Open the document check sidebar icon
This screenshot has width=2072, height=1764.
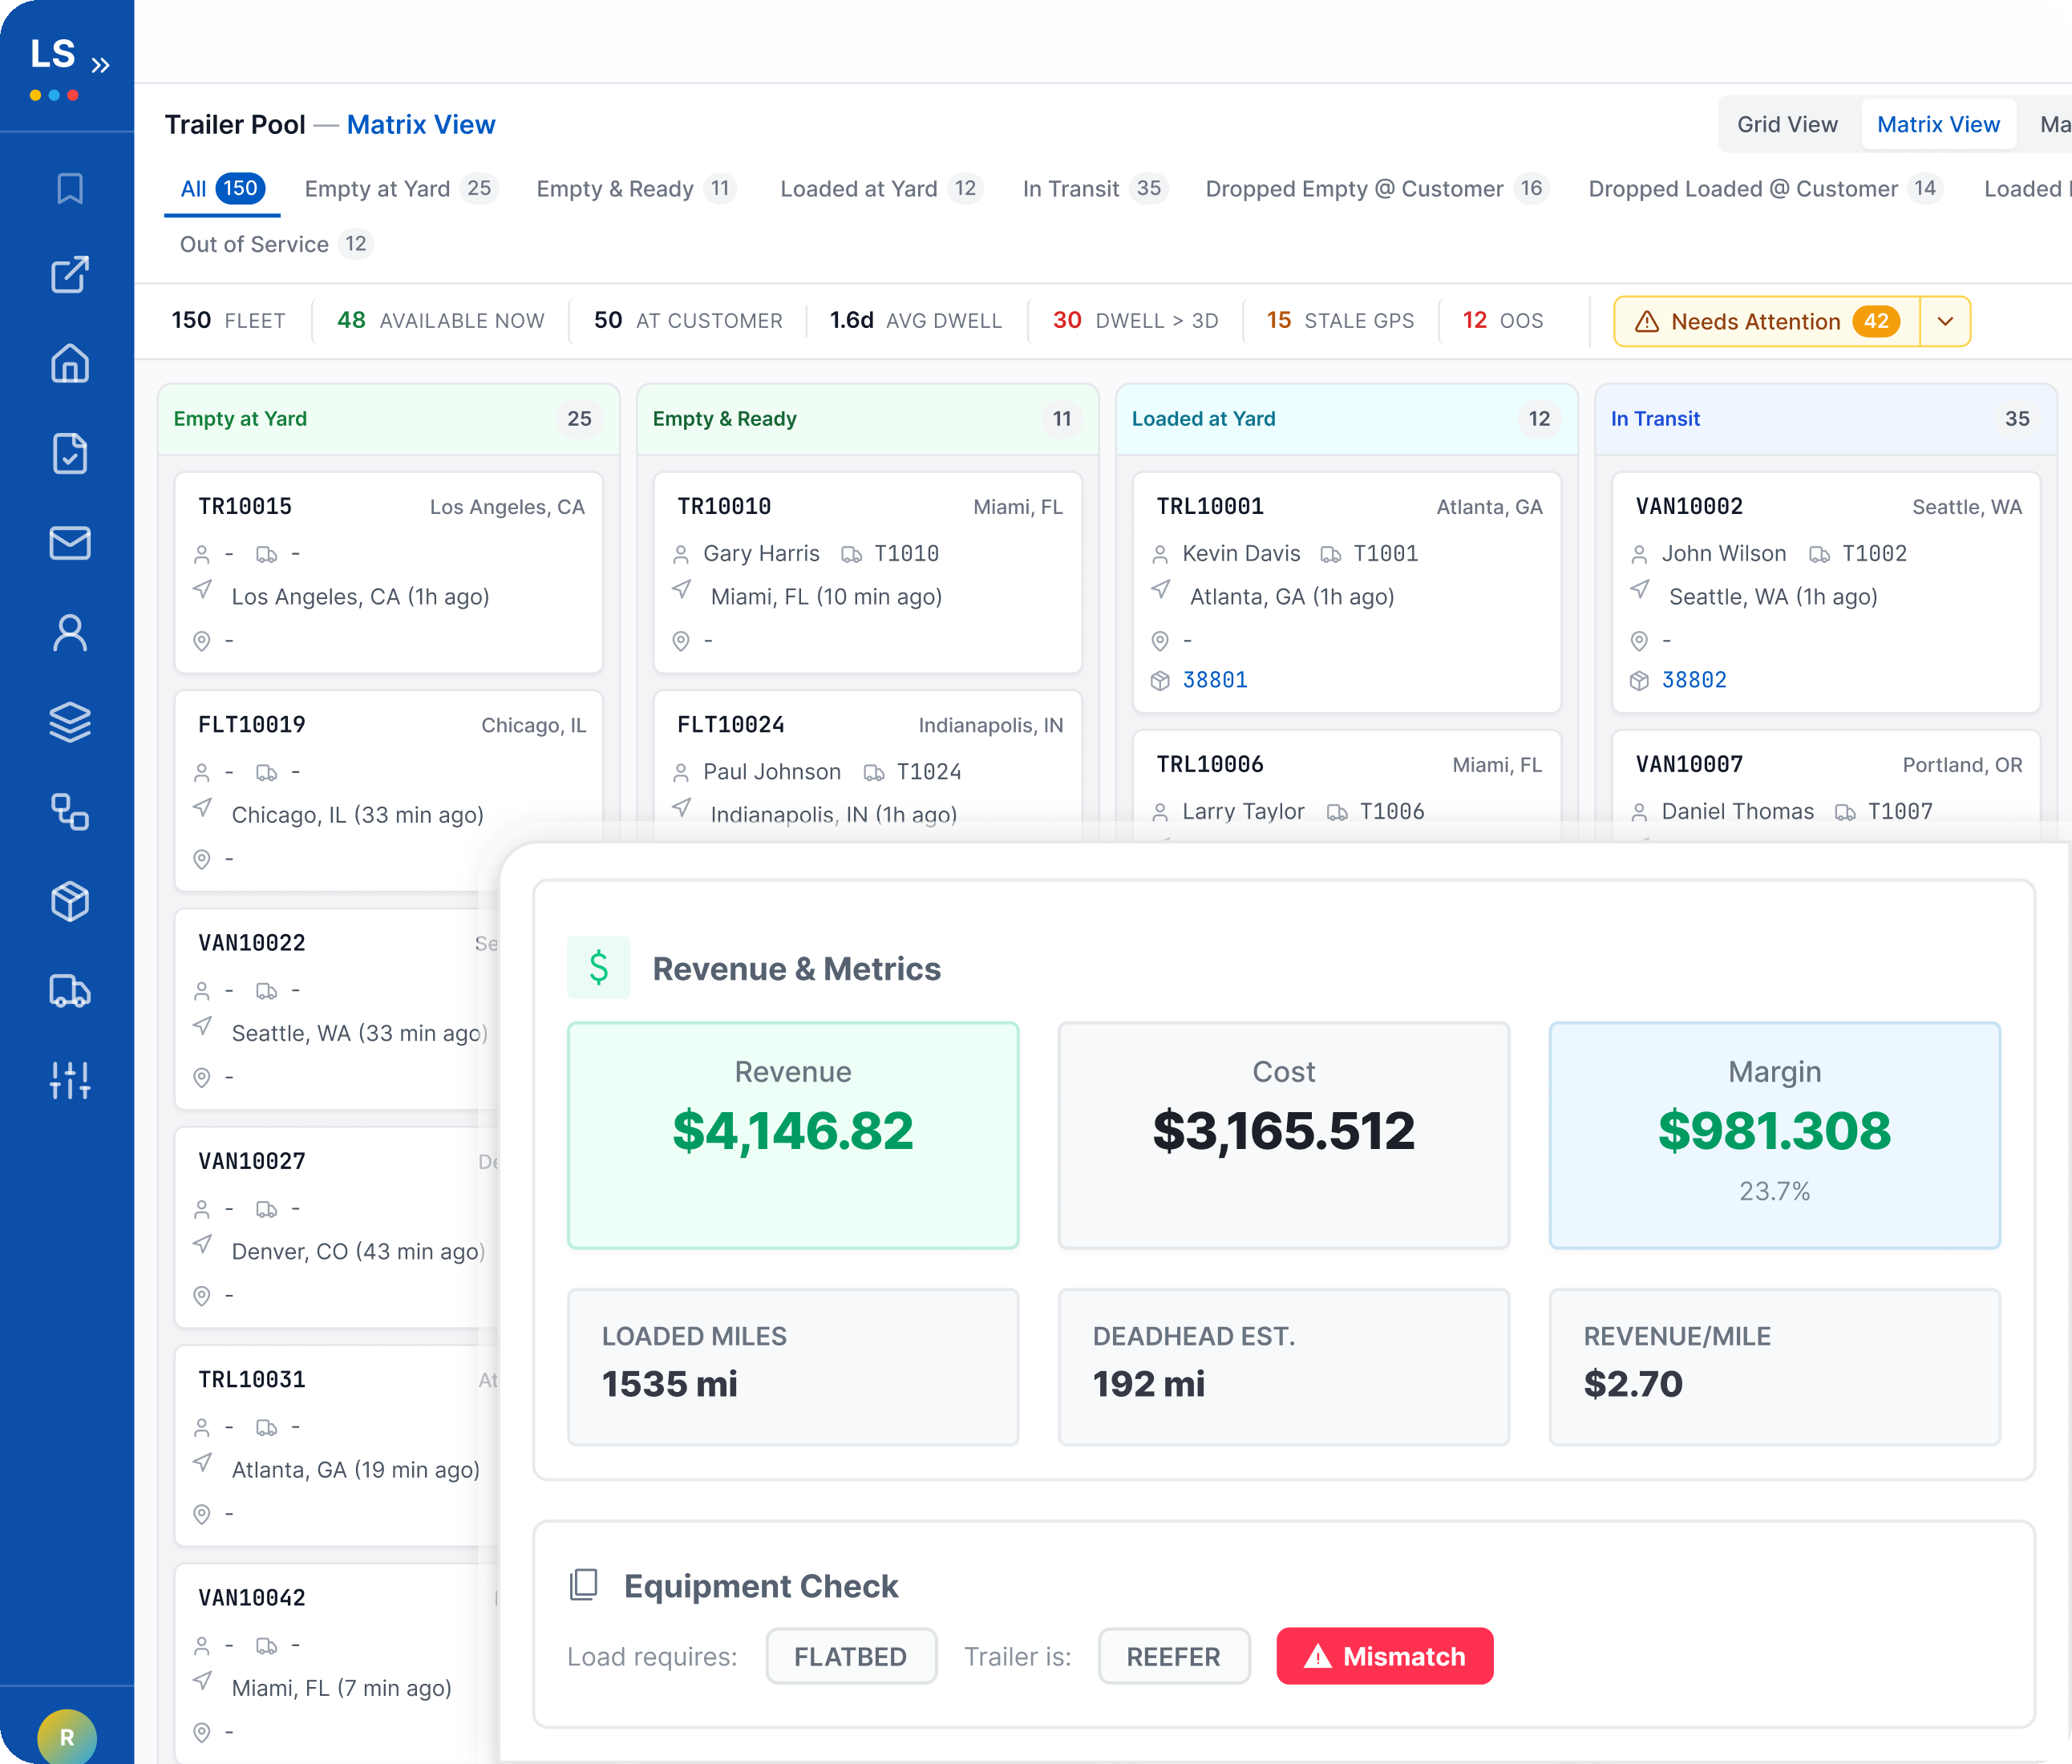click(70, 453)
